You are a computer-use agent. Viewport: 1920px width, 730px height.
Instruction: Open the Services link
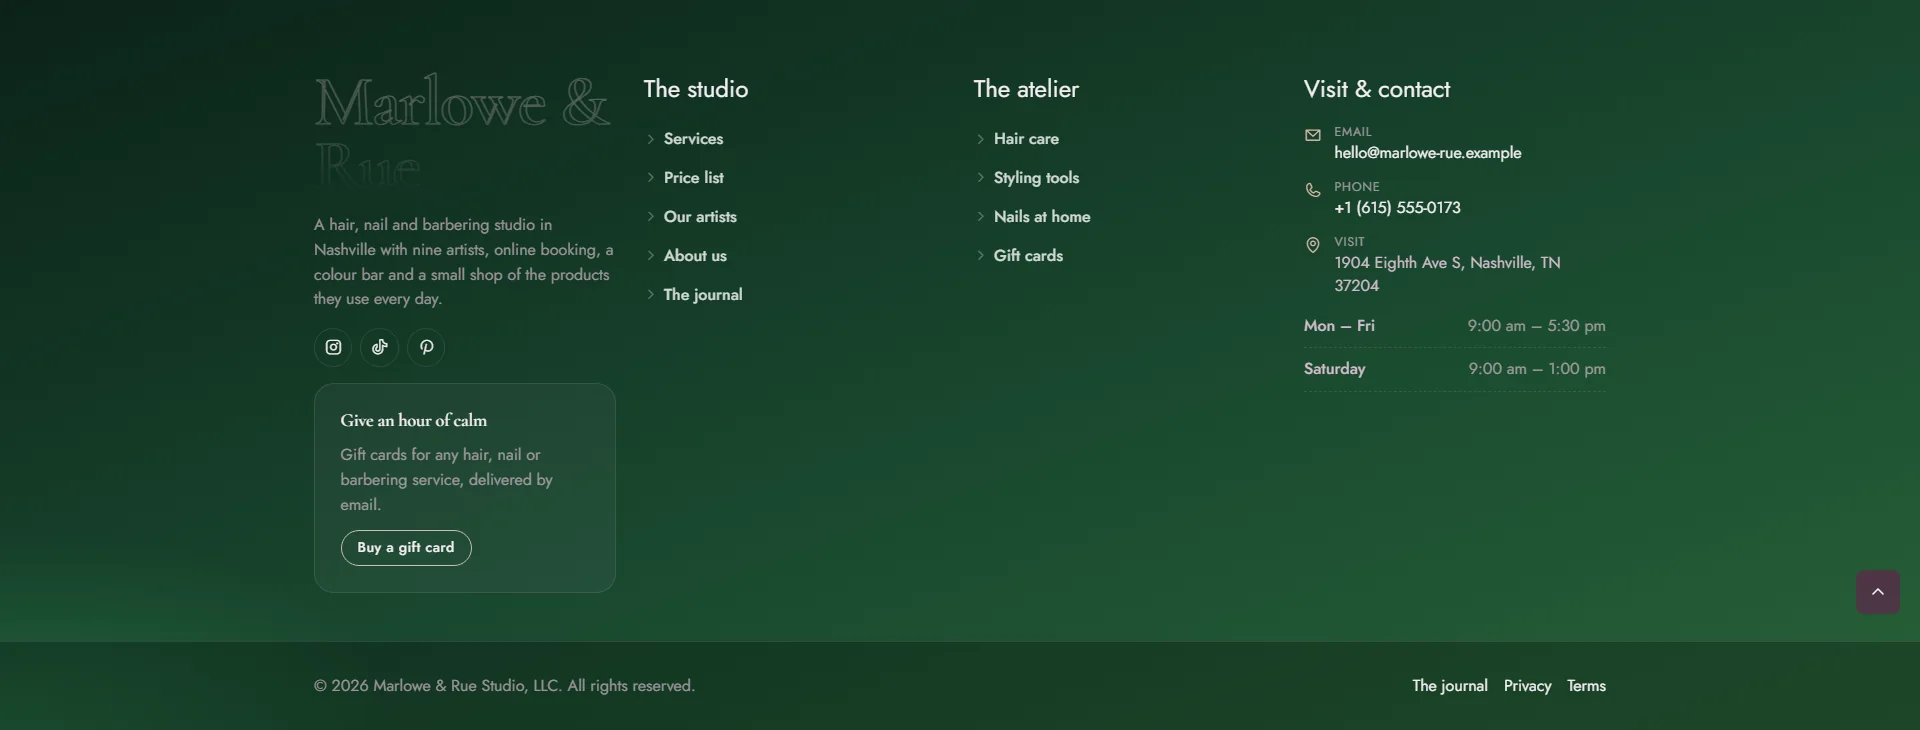coord(693,139)
